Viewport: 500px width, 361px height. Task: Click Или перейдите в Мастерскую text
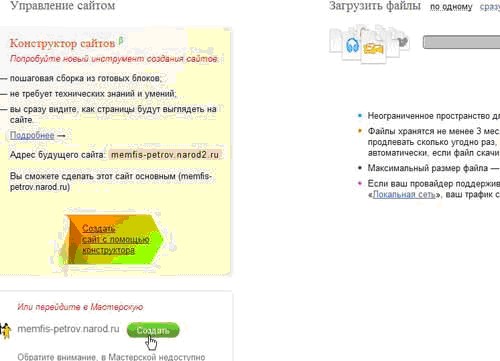pyautogui.click(x=80, y=307)
